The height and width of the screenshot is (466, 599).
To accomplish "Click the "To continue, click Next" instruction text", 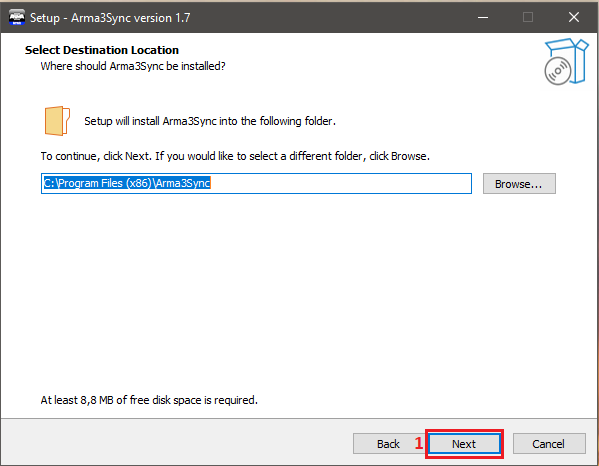I will pos(235,156).
